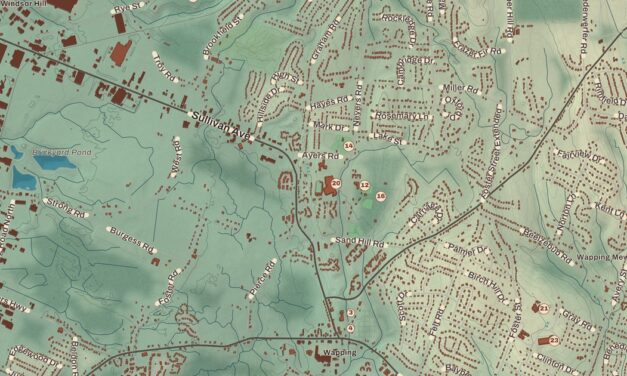627x376 pixels.
Task: Click the Sand Hill Rd label
Action: click(x=359, y=242)
